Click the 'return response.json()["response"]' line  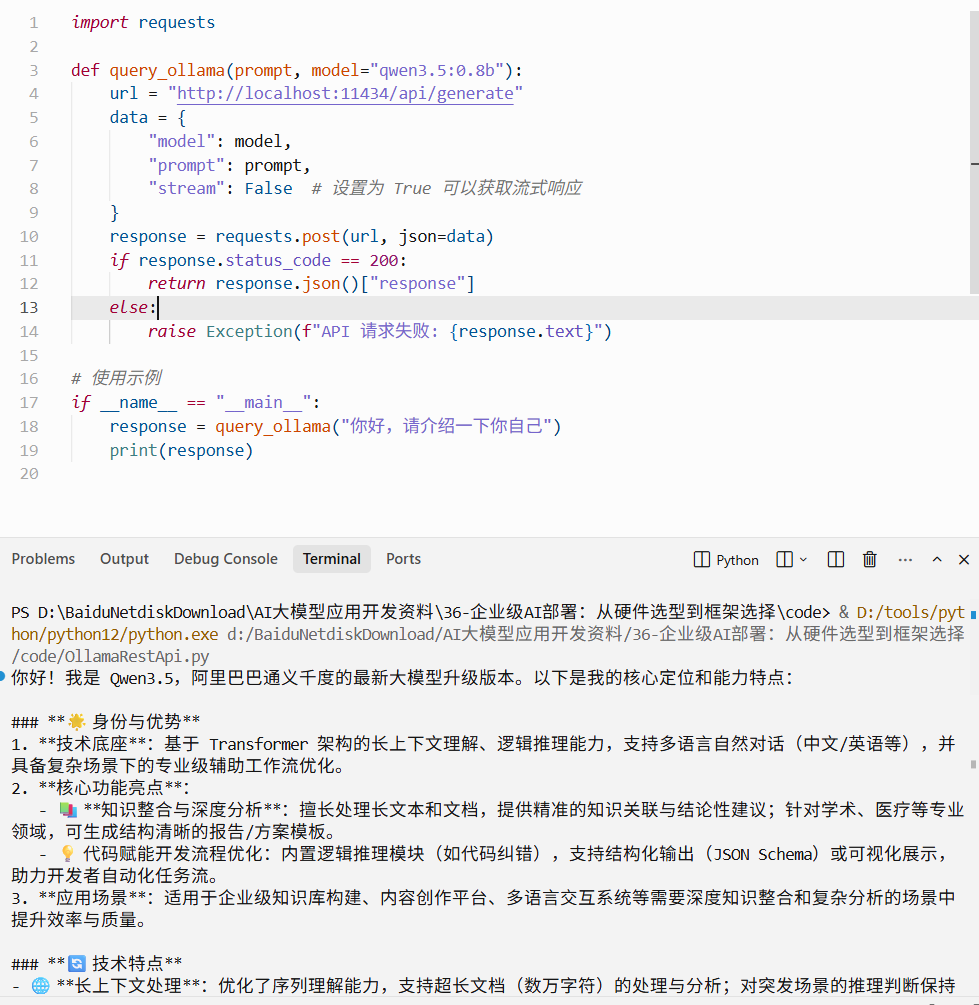311,283
